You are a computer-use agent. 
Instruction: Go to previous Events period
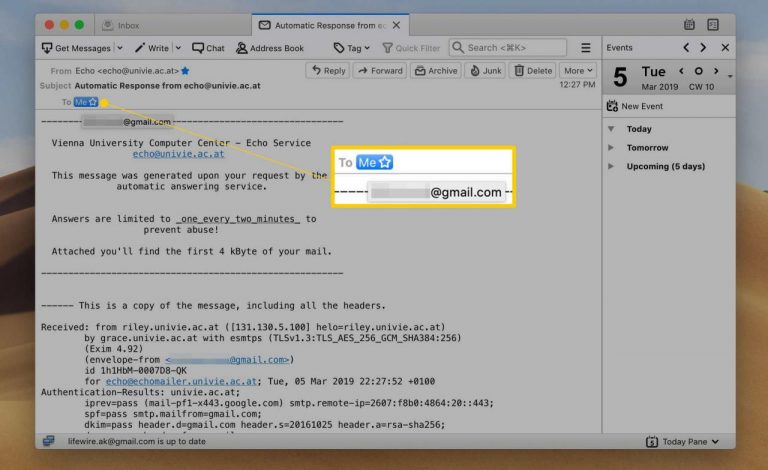click(686, 47)
